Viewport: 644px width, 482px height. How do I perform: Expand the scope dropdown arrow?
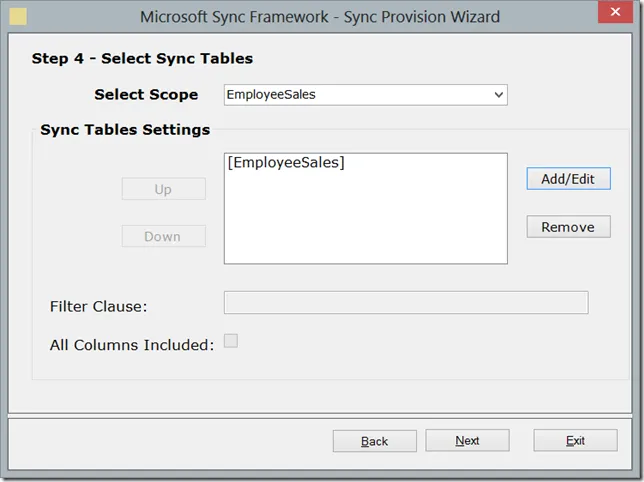tap(498, 95)
